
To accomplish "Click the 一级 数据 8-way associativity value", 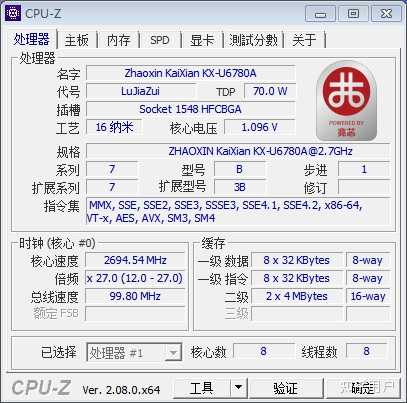I will tap(368, 260).
